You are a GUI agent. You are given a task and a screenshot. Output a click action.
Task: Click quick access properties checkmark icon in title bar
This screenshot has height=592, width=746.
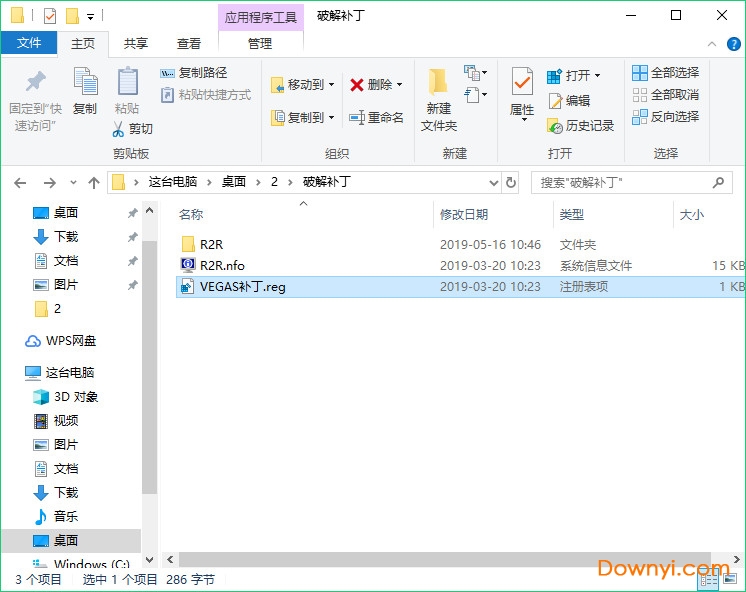50,16
